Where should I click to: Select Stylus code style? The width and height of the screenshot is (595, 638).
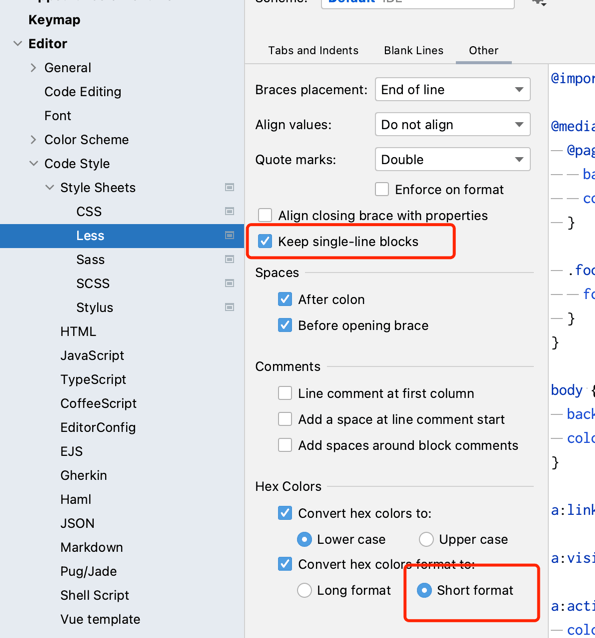coord(94,308)
